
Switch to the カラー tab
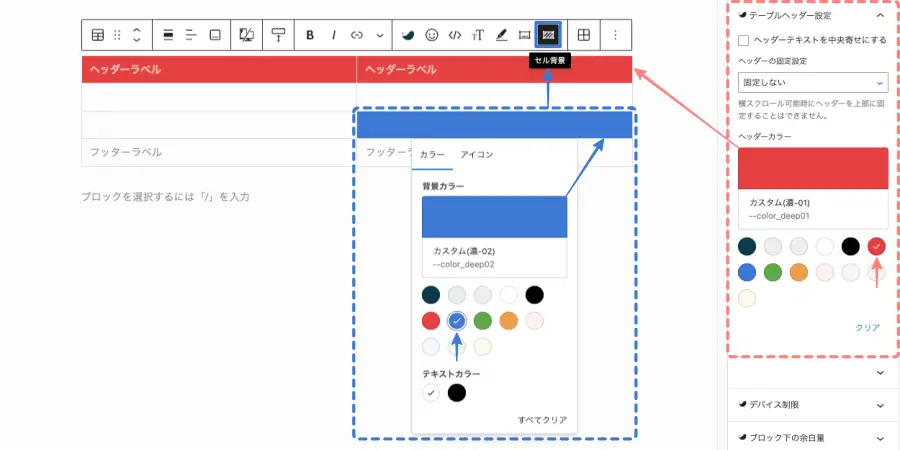432,155
